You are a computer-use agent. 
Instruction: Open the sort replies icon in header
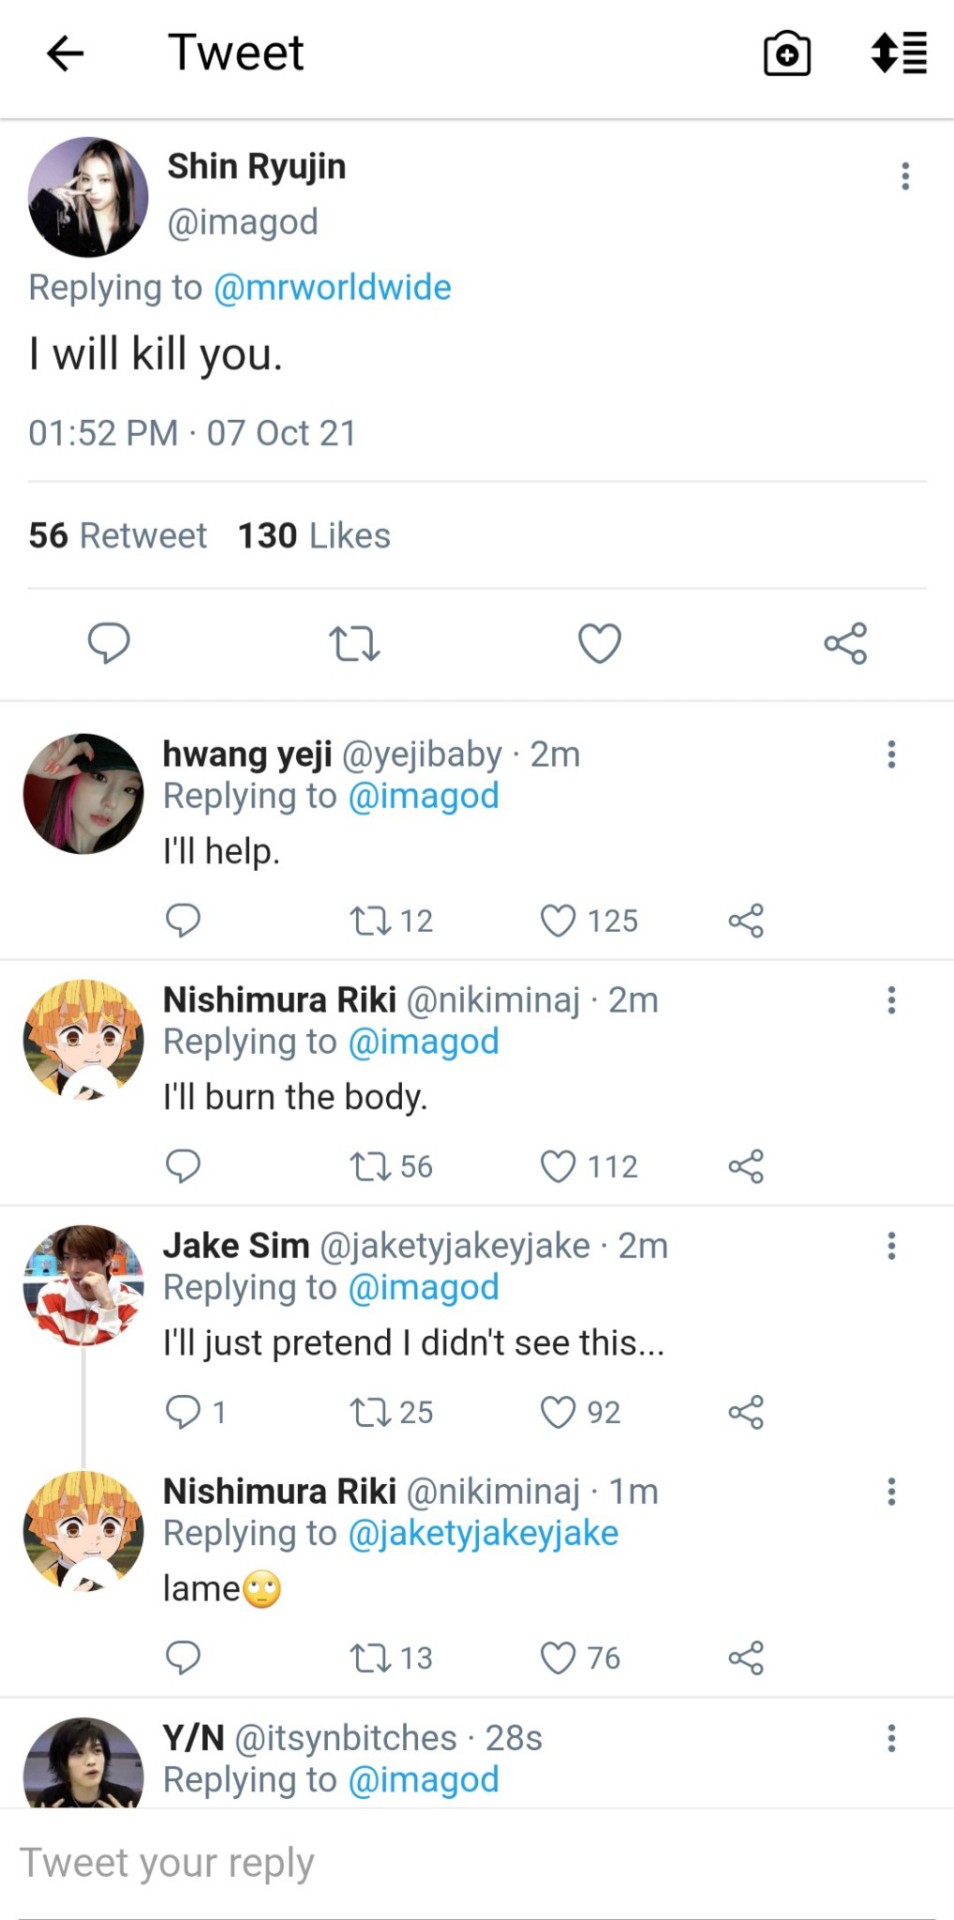click(898, 54)
